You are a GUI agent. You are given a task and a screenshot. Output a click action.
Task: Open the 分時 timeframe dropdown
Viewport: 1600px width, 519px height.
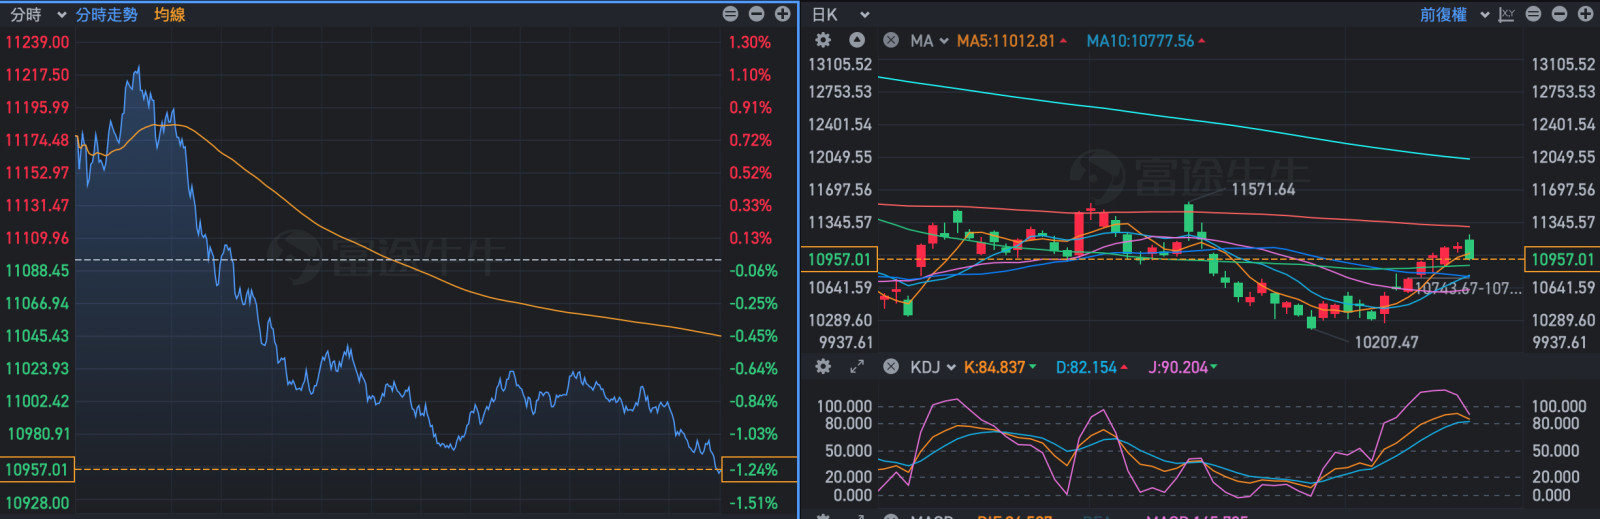click(x=38, y=14)
